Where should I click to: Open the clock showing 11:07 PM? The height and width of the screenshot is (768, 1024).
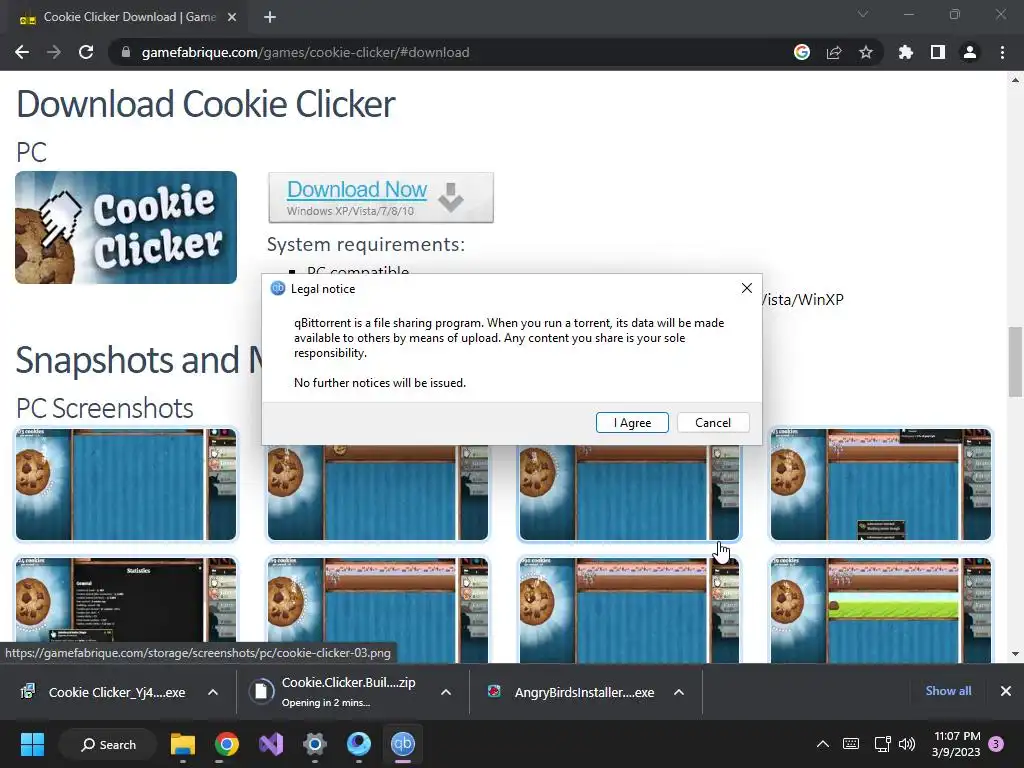957,744
